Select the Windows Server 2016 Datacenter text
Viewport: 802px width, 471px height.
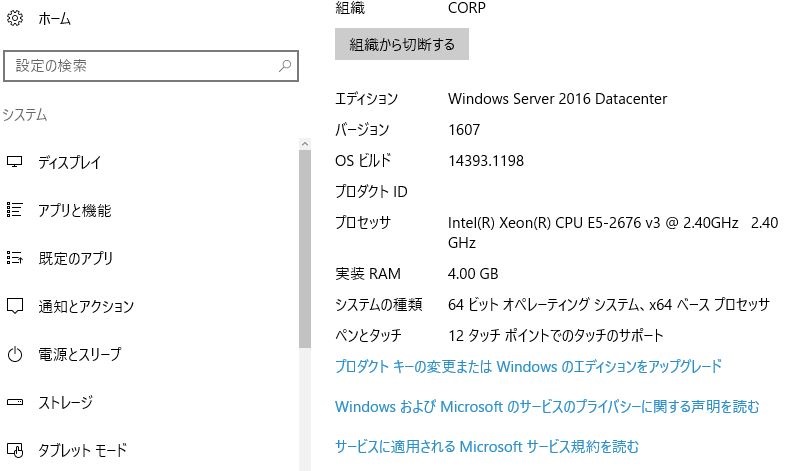click(558, 99)
